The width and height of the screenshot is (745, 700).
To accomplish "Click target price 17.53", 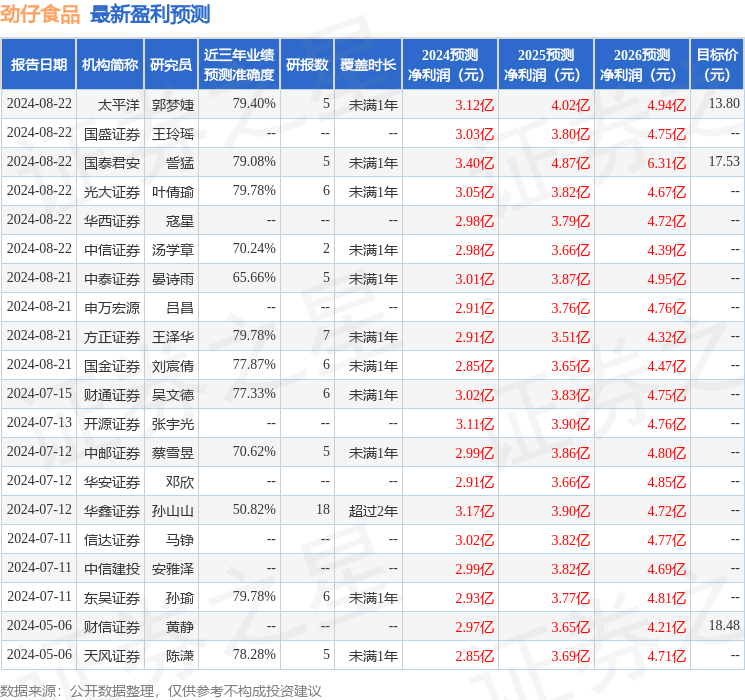I will coord(724,161).
